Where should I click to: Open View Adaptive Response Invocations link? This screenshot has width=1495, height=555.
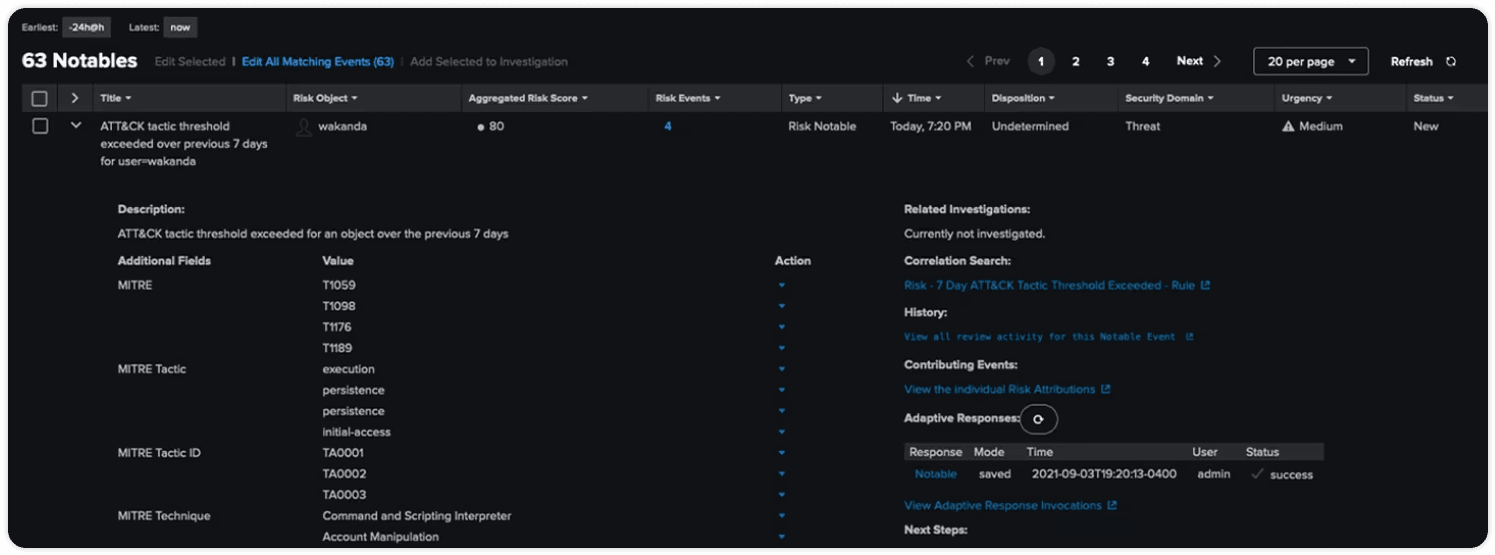1003,506
